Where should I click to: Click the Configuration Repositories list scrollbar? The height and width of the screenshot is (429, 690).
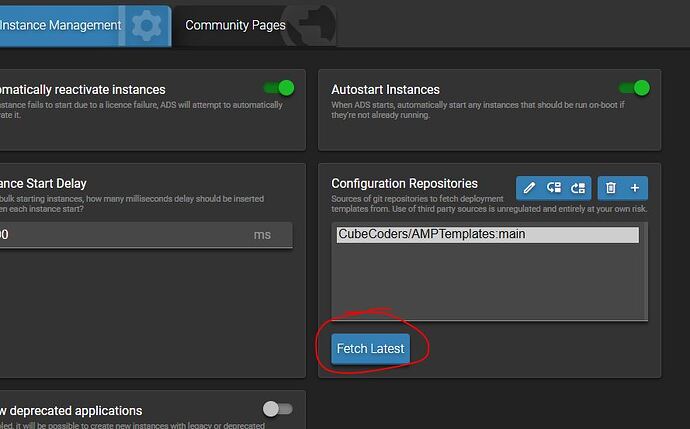click(645, 271)
